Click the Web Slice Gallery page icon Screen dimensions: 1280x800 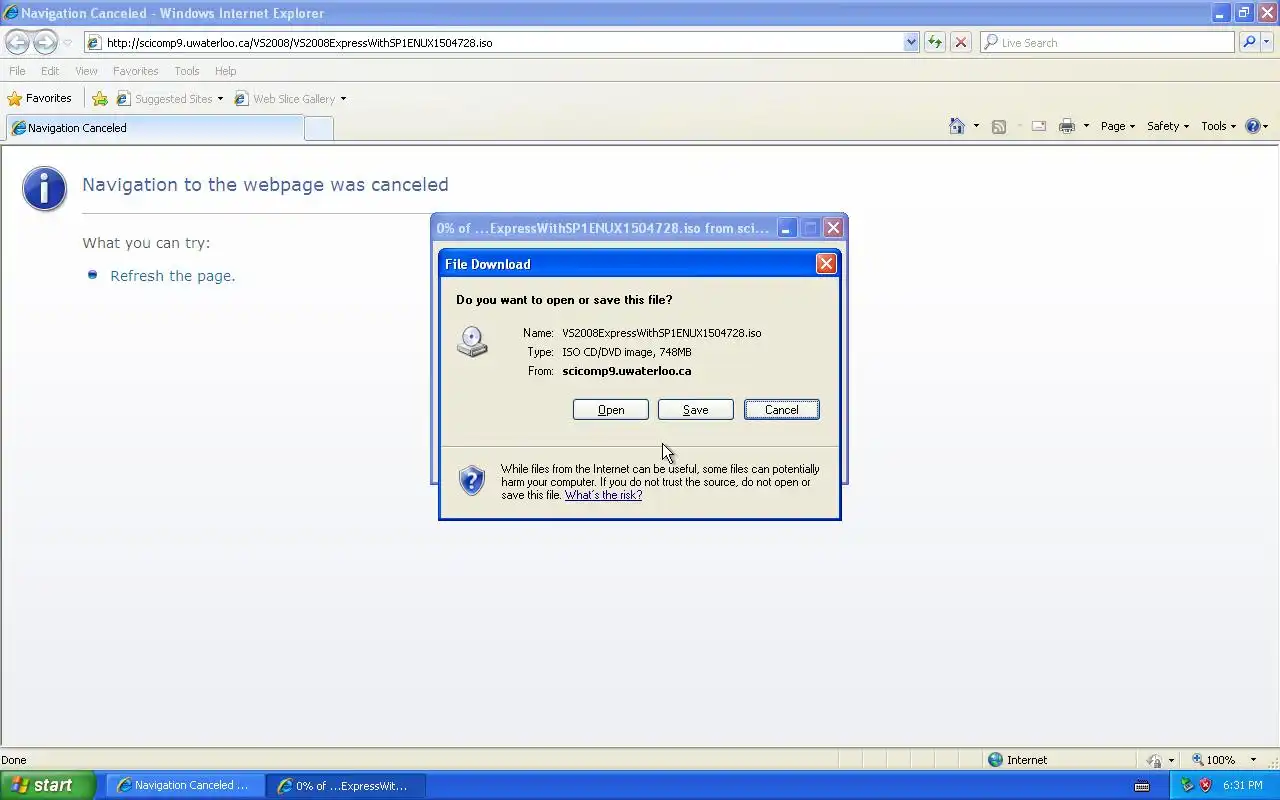point(242,99)
